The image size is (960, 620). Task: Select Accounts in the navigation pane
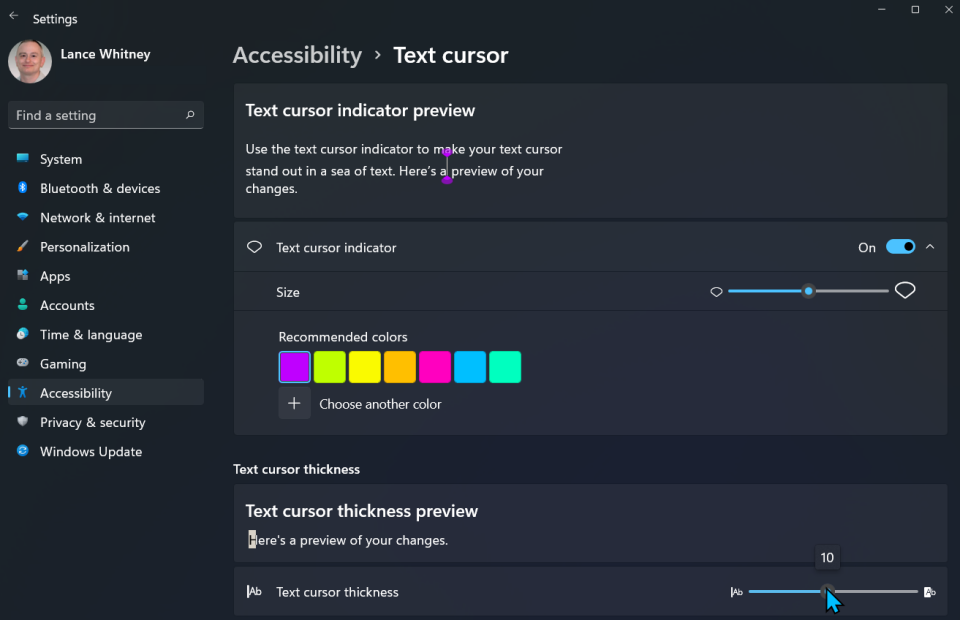[x=67, y=305]
